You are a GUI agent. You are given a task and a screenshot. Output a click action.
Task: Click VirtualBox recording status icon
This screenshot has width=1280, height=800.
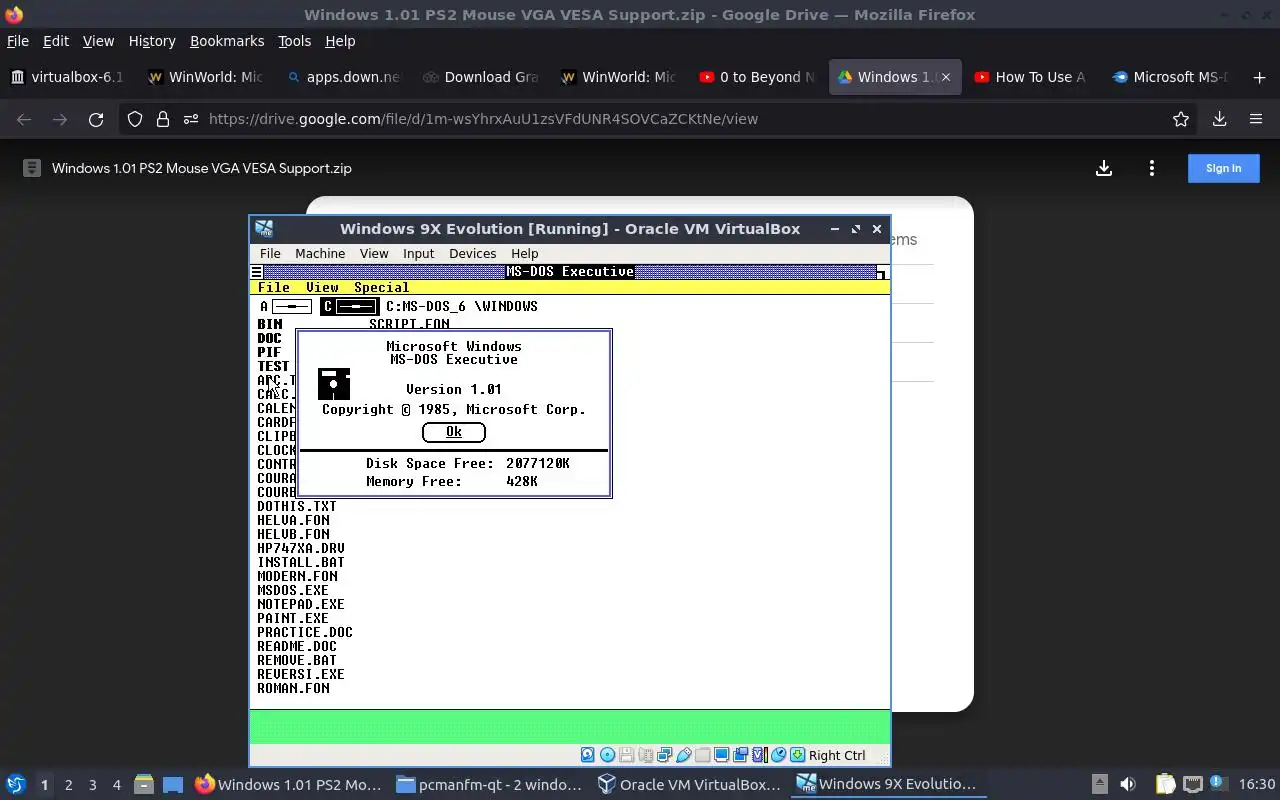[x=740, y=755]
